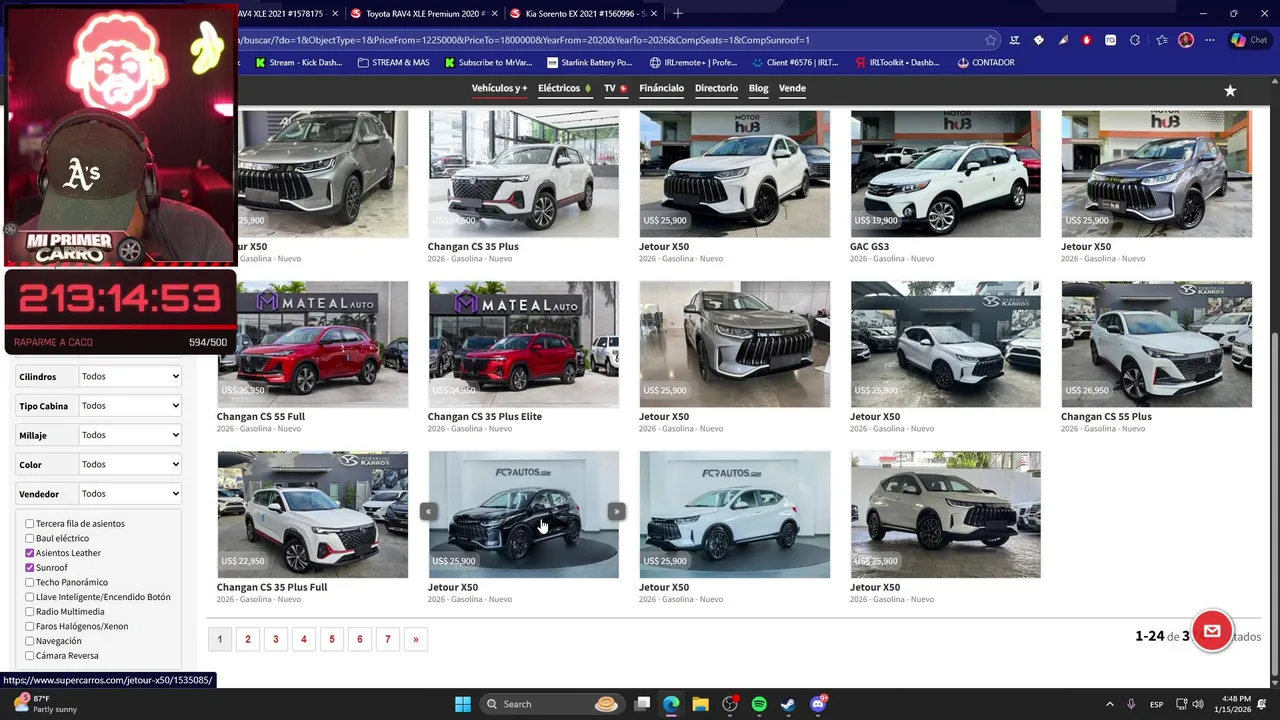
Task: Open Starlink Battery bookmark
Action: click(589, 62)
